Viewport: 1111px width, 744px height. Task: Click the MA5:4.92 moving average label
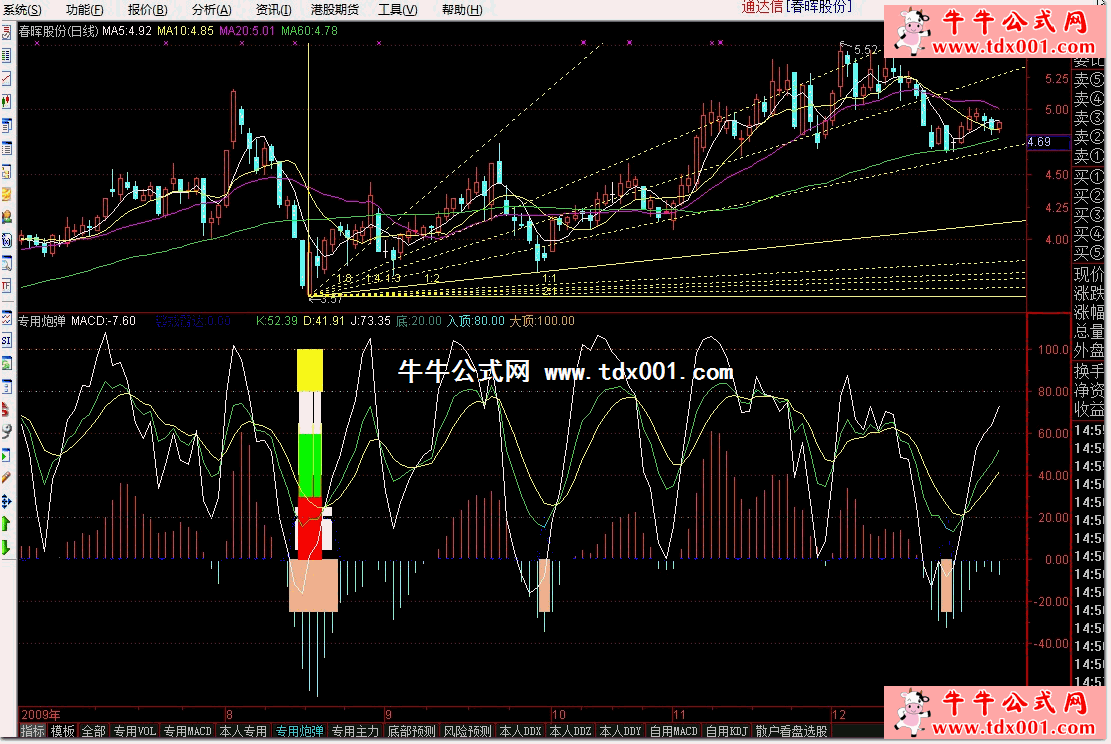pos(127,31)
